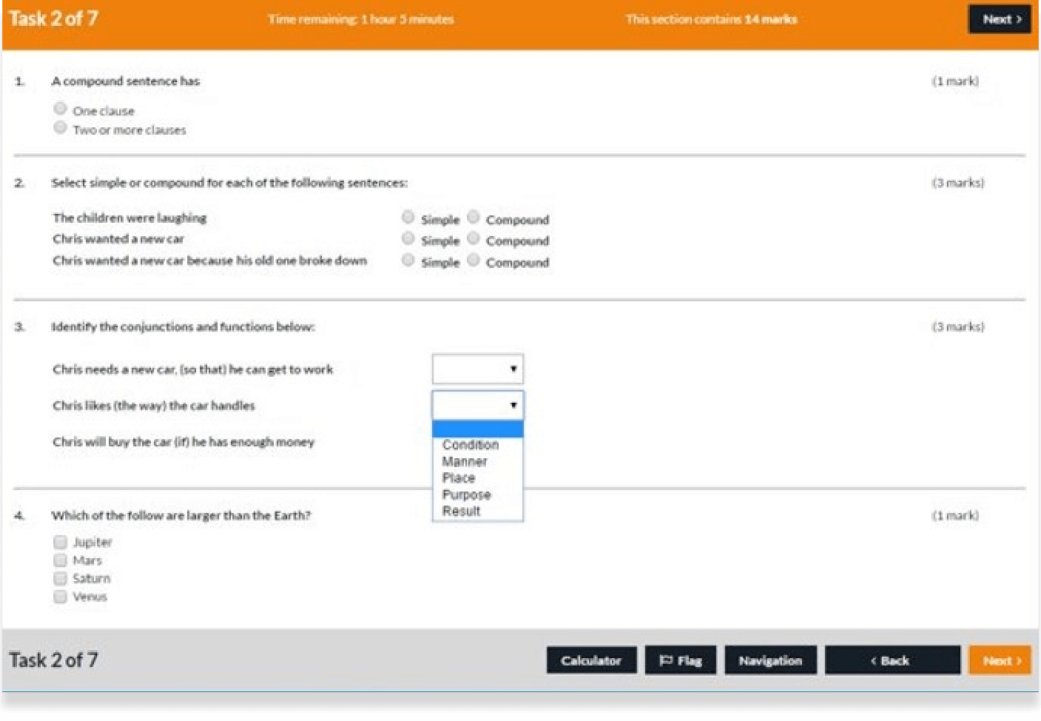Pick 'Result' in the open dropdown list
Viewport: 1041px width, 721px height.
[x=461, y=511]
